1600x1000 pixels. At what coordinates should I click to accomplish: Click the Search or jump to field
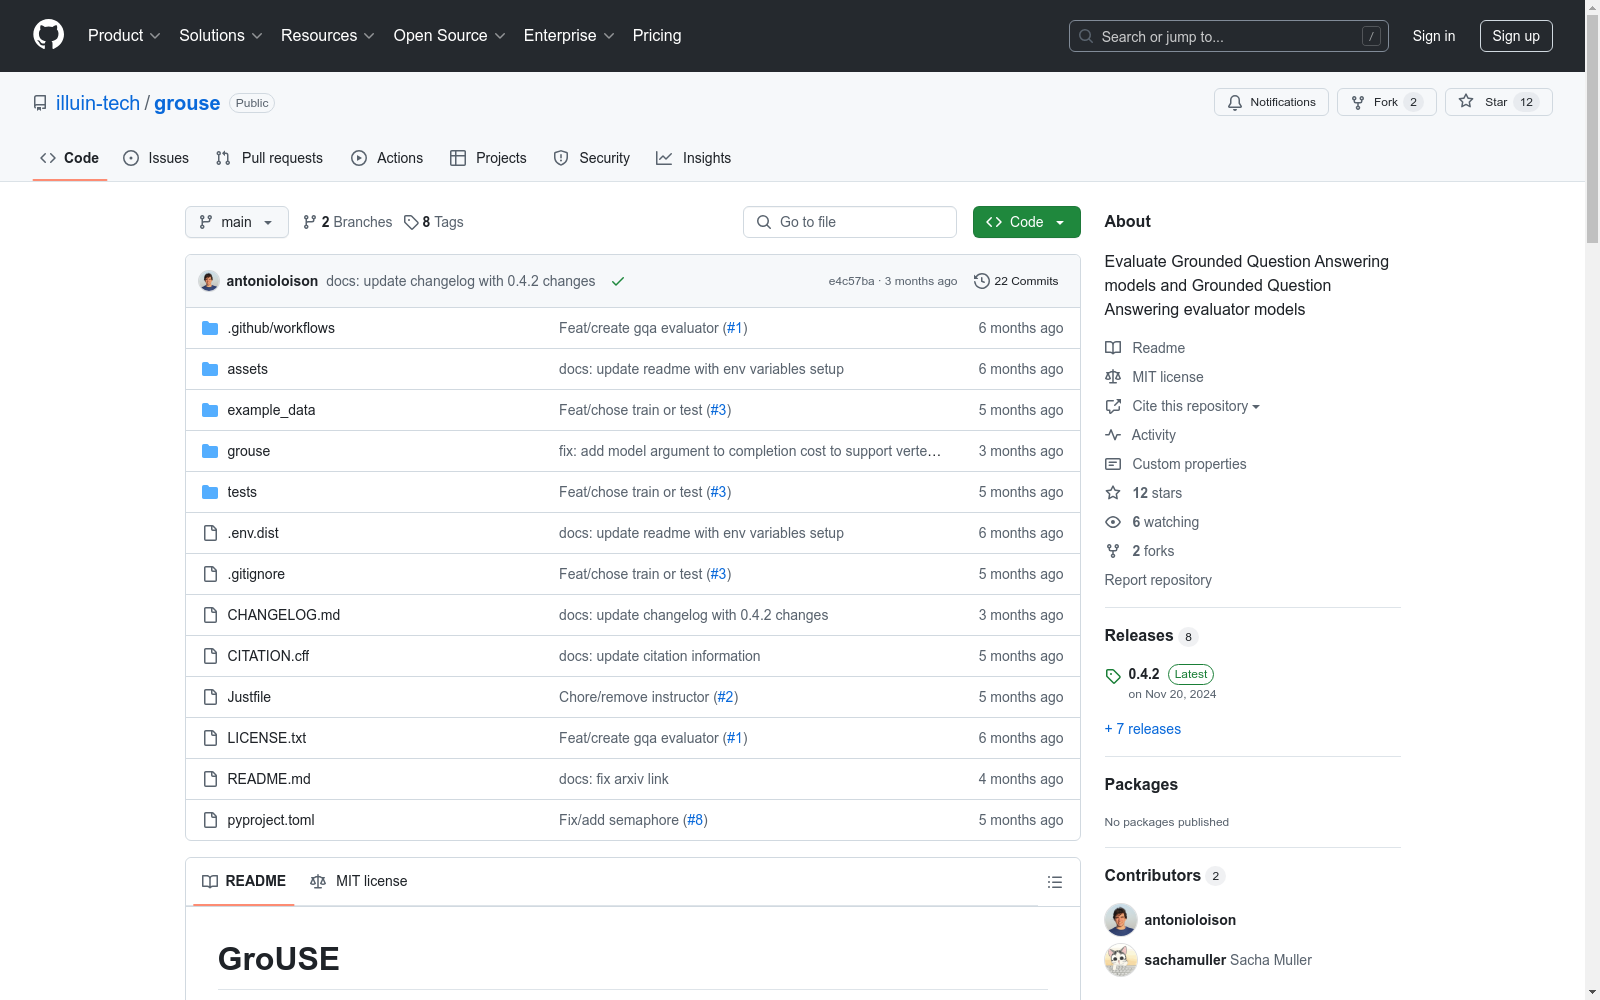tap(1229, 36)
